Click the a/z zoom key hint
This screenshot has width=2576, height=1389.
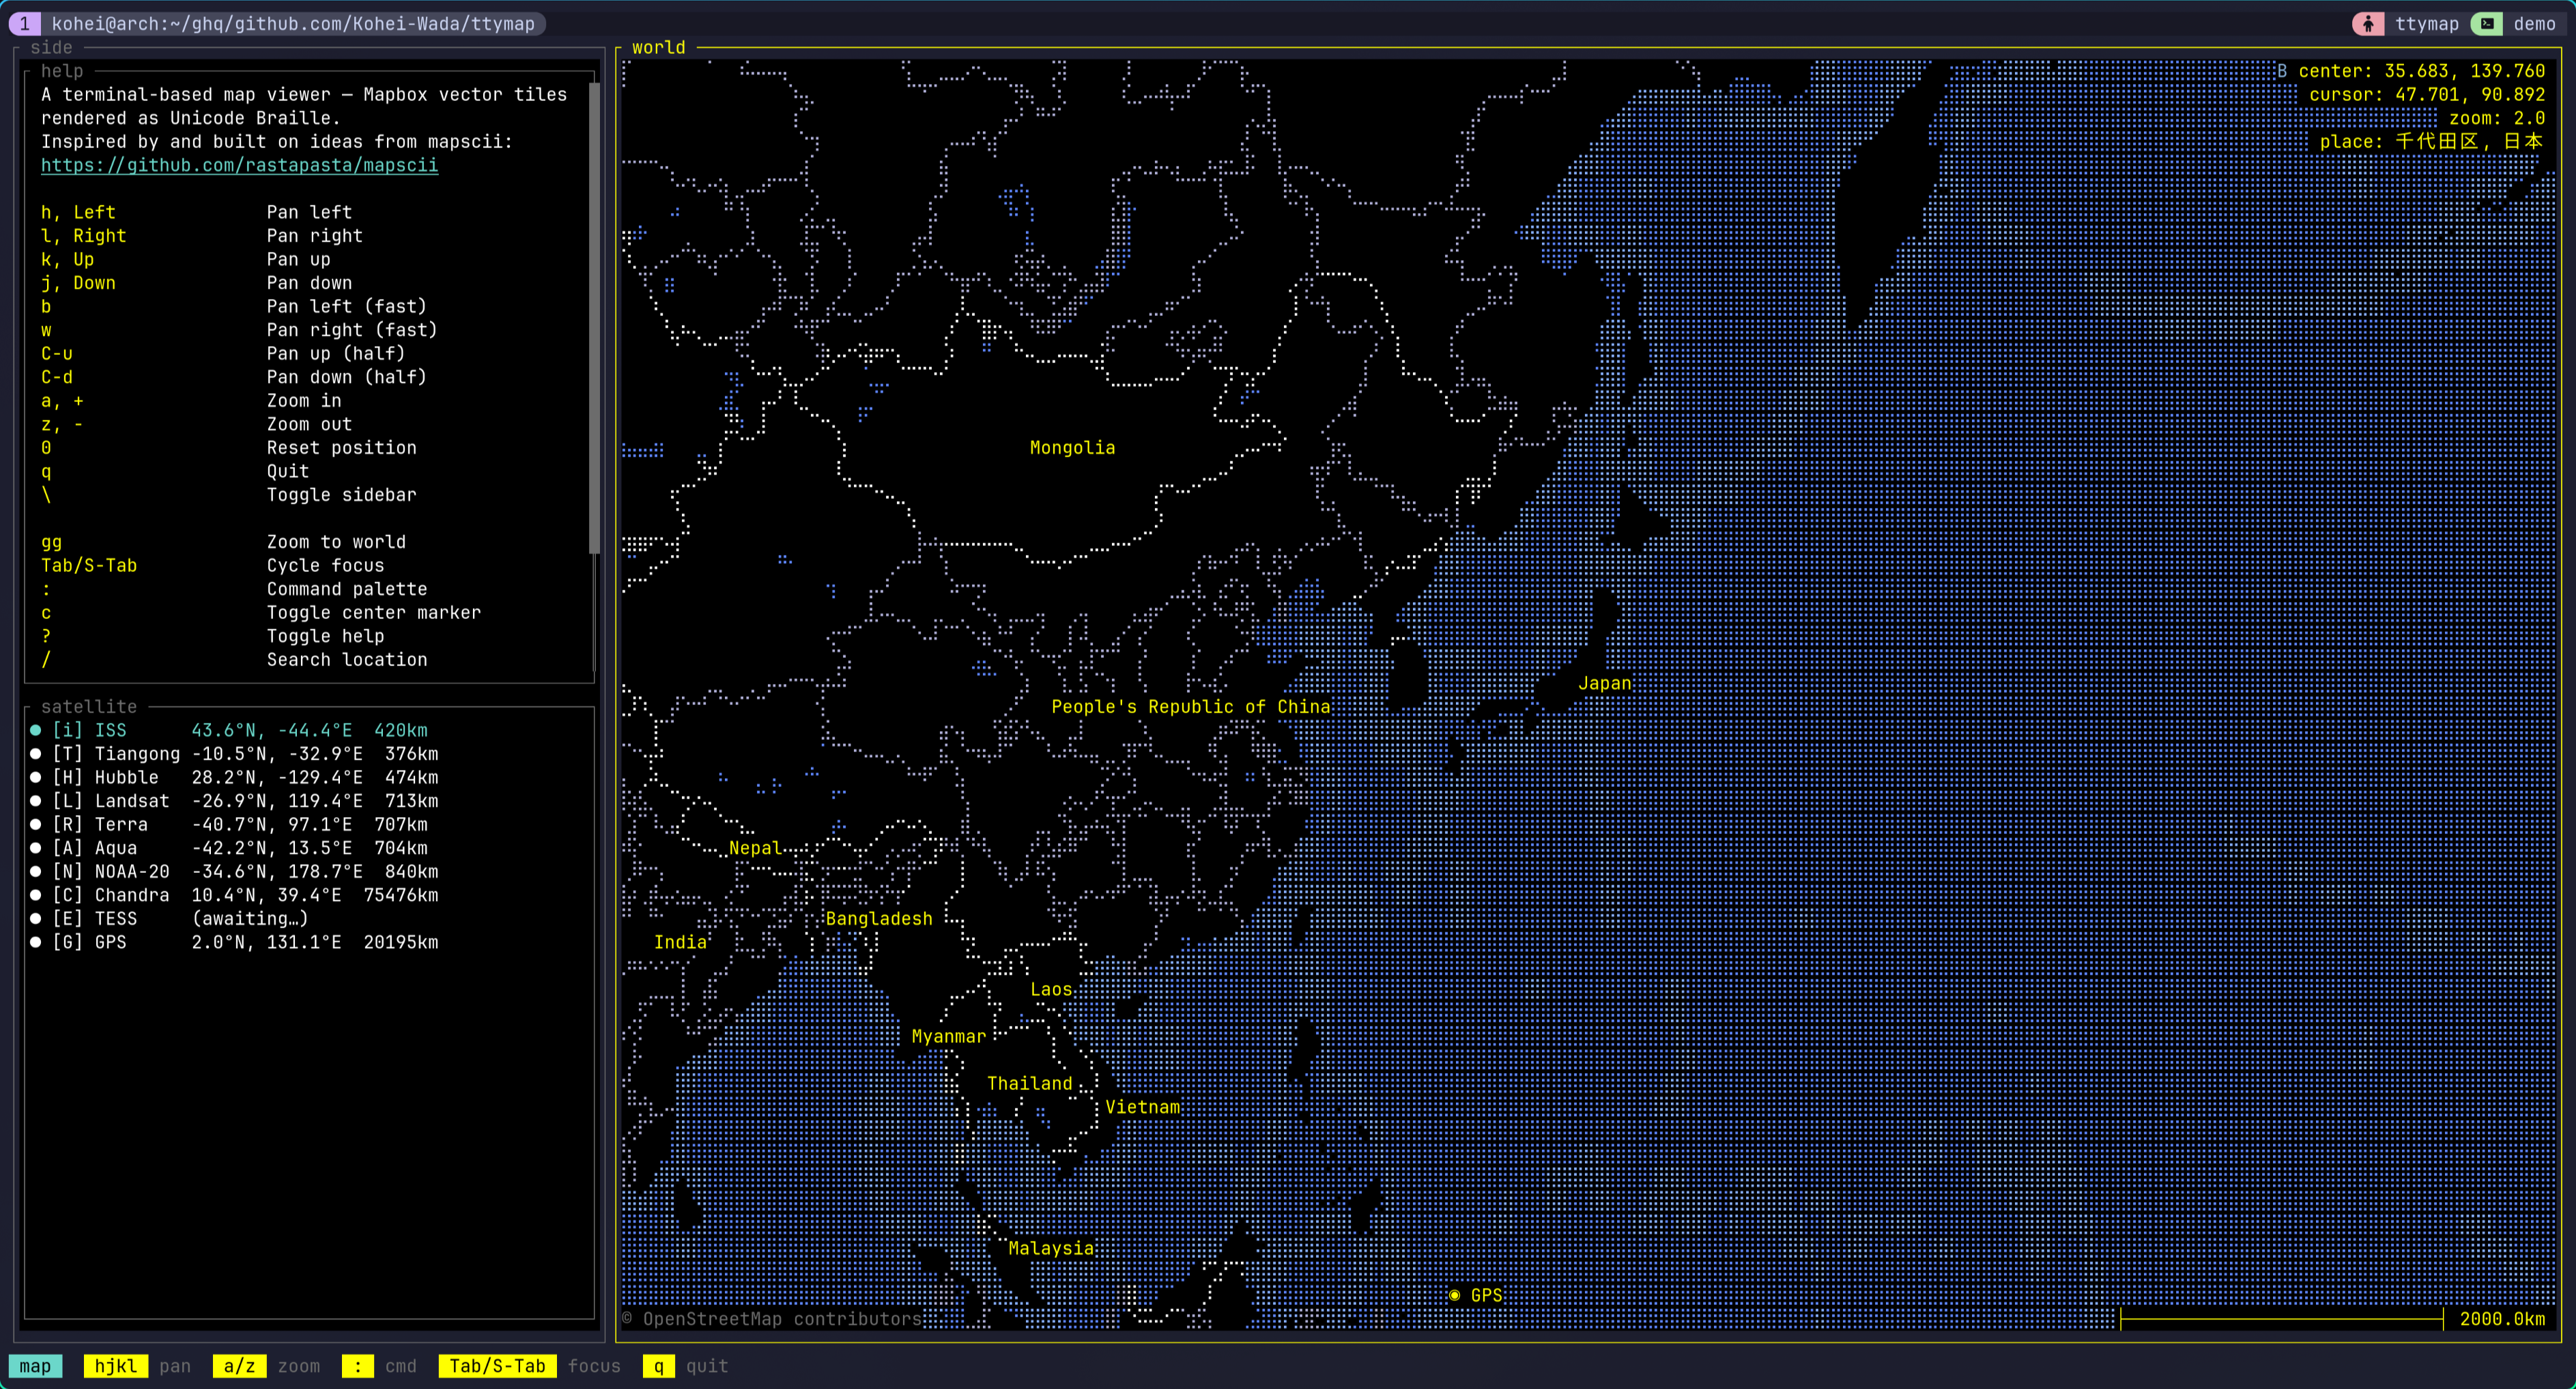[x=239, y=1366]
